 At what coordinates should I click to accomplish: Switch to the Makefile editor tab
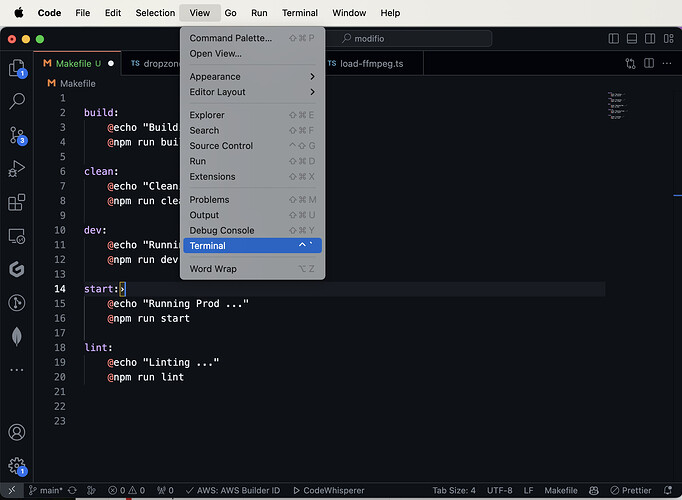[78, 63]
